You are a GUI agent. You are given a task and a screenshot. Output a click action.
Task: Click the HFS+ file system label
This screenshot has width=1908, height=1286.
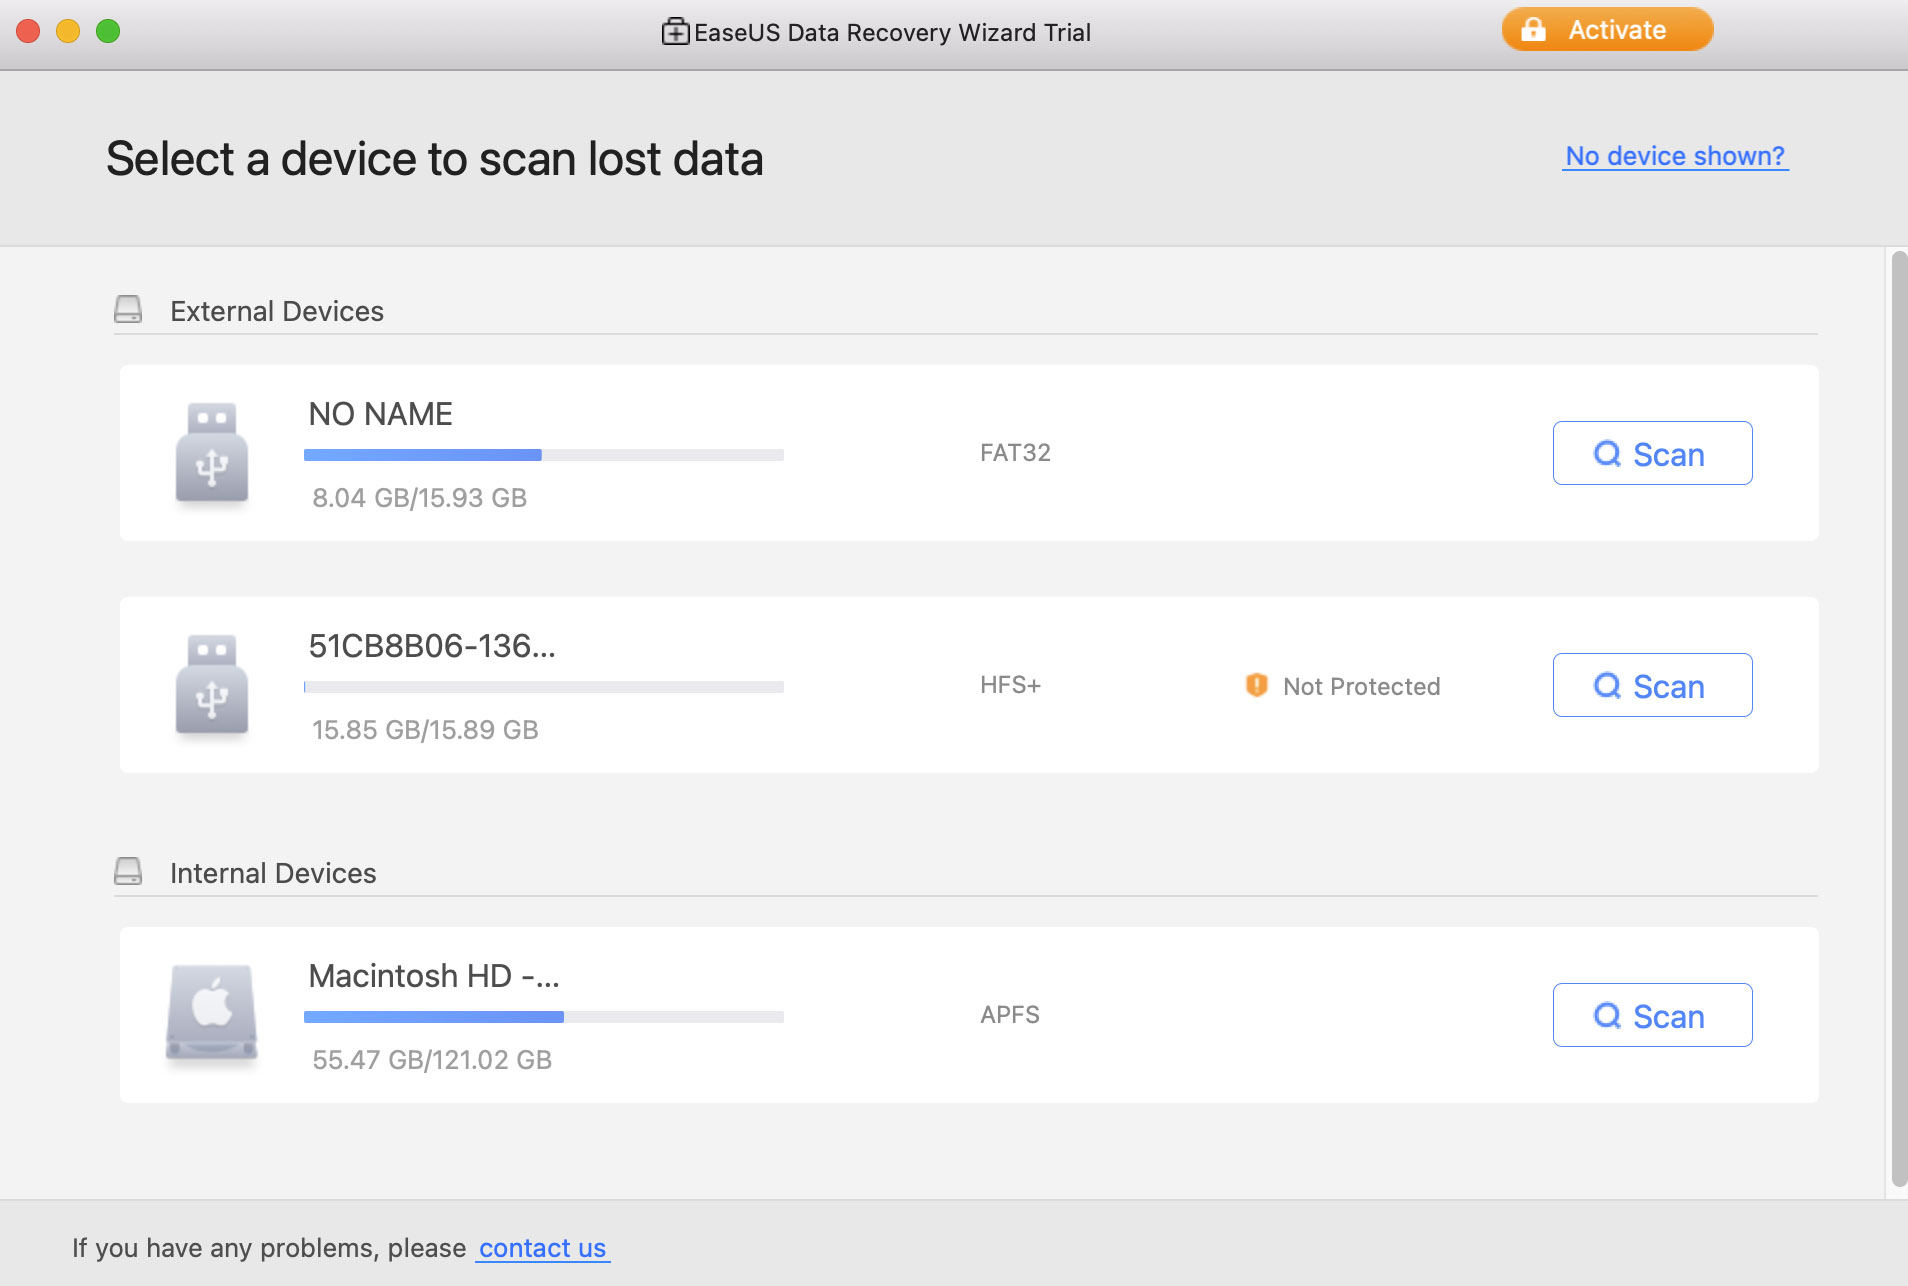pos(1010,685)
